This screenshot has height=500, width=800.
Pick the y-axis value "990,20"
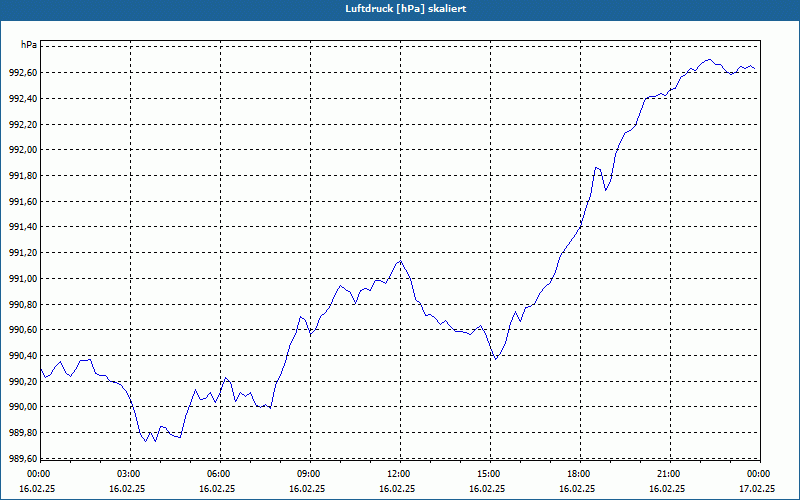tap(23, 381)
